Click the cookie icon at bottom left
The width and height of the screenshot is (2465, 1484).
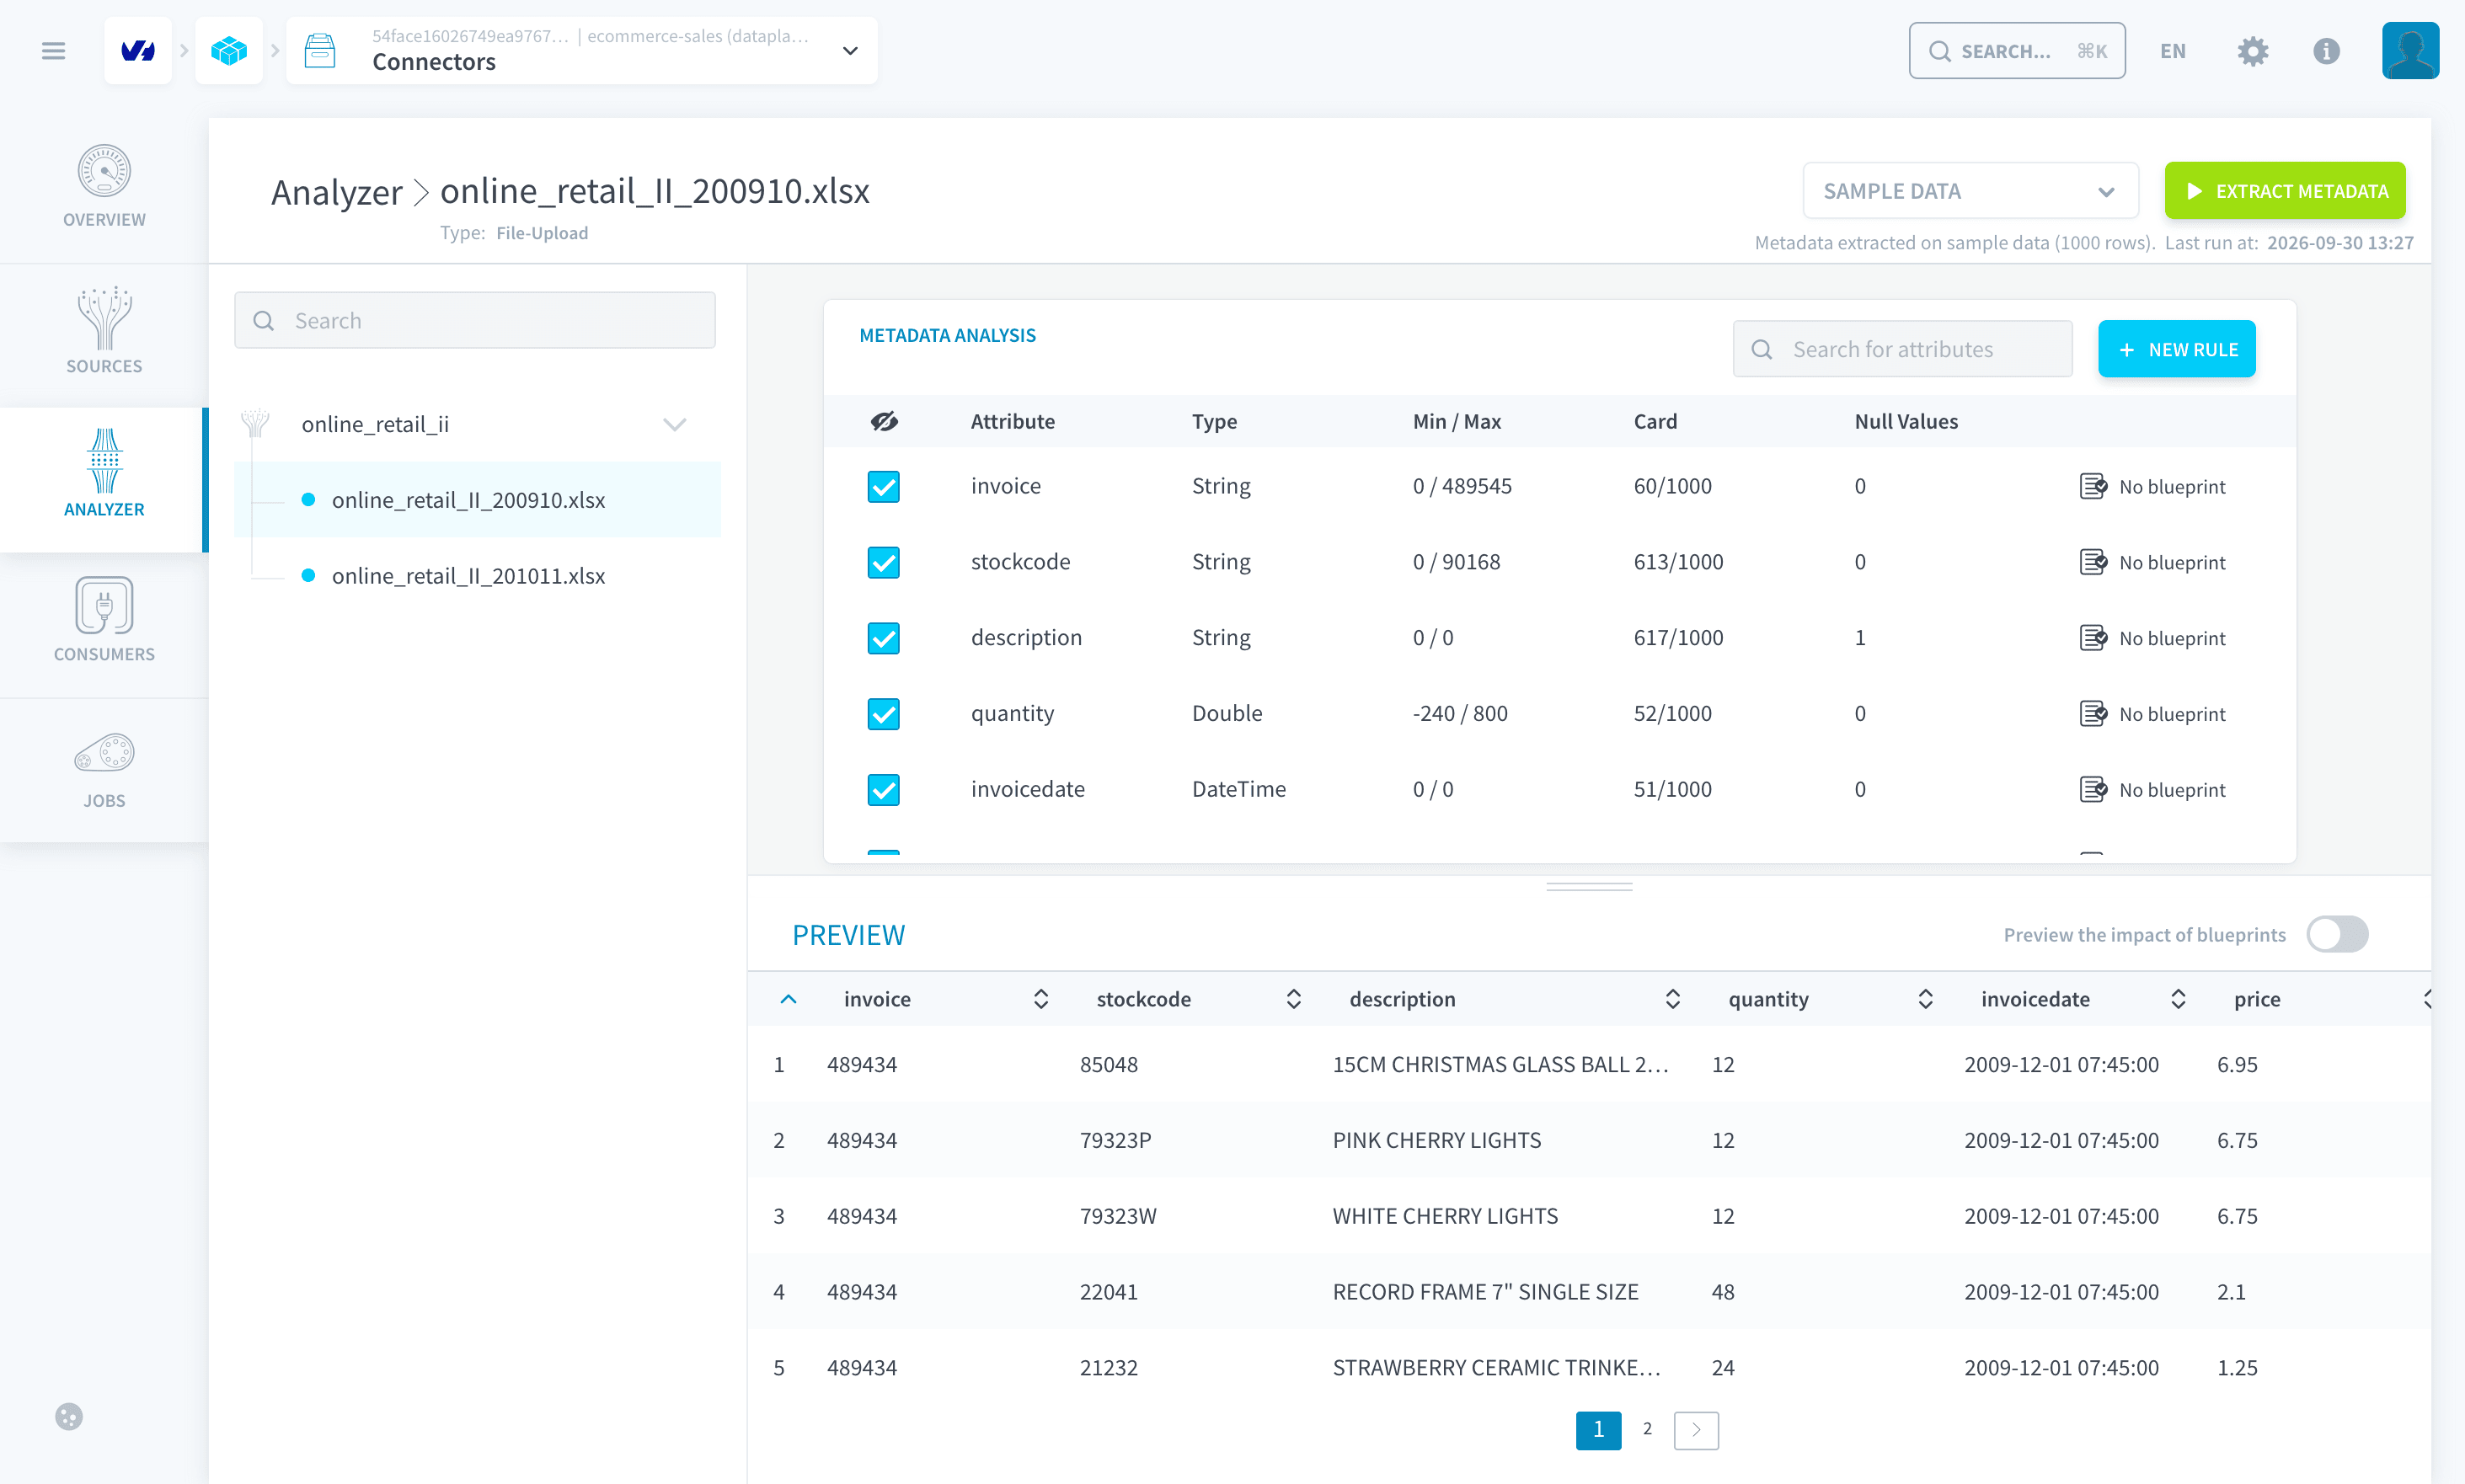point(69,1416)
